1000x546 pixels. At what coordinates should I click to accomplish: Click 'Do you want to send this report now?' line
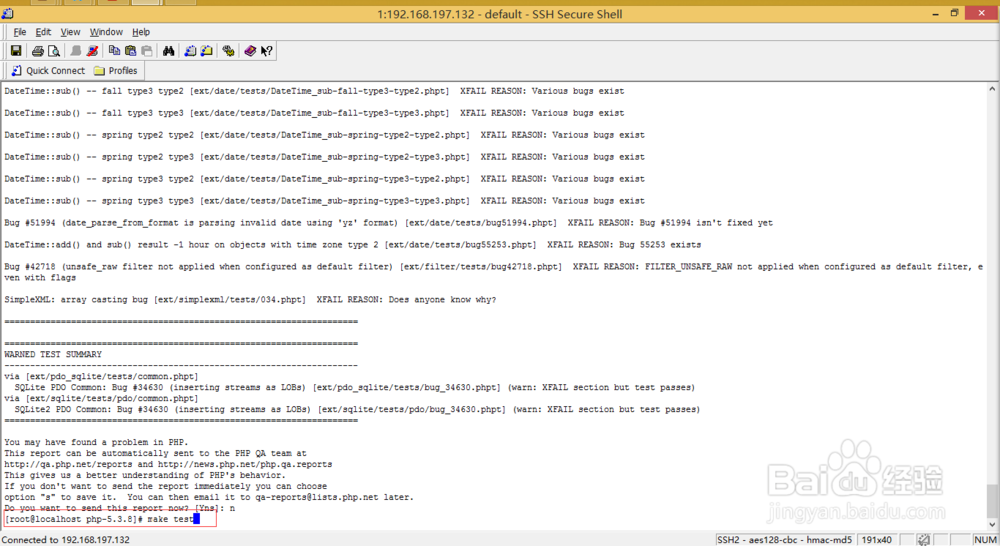[x=119, y=508]
